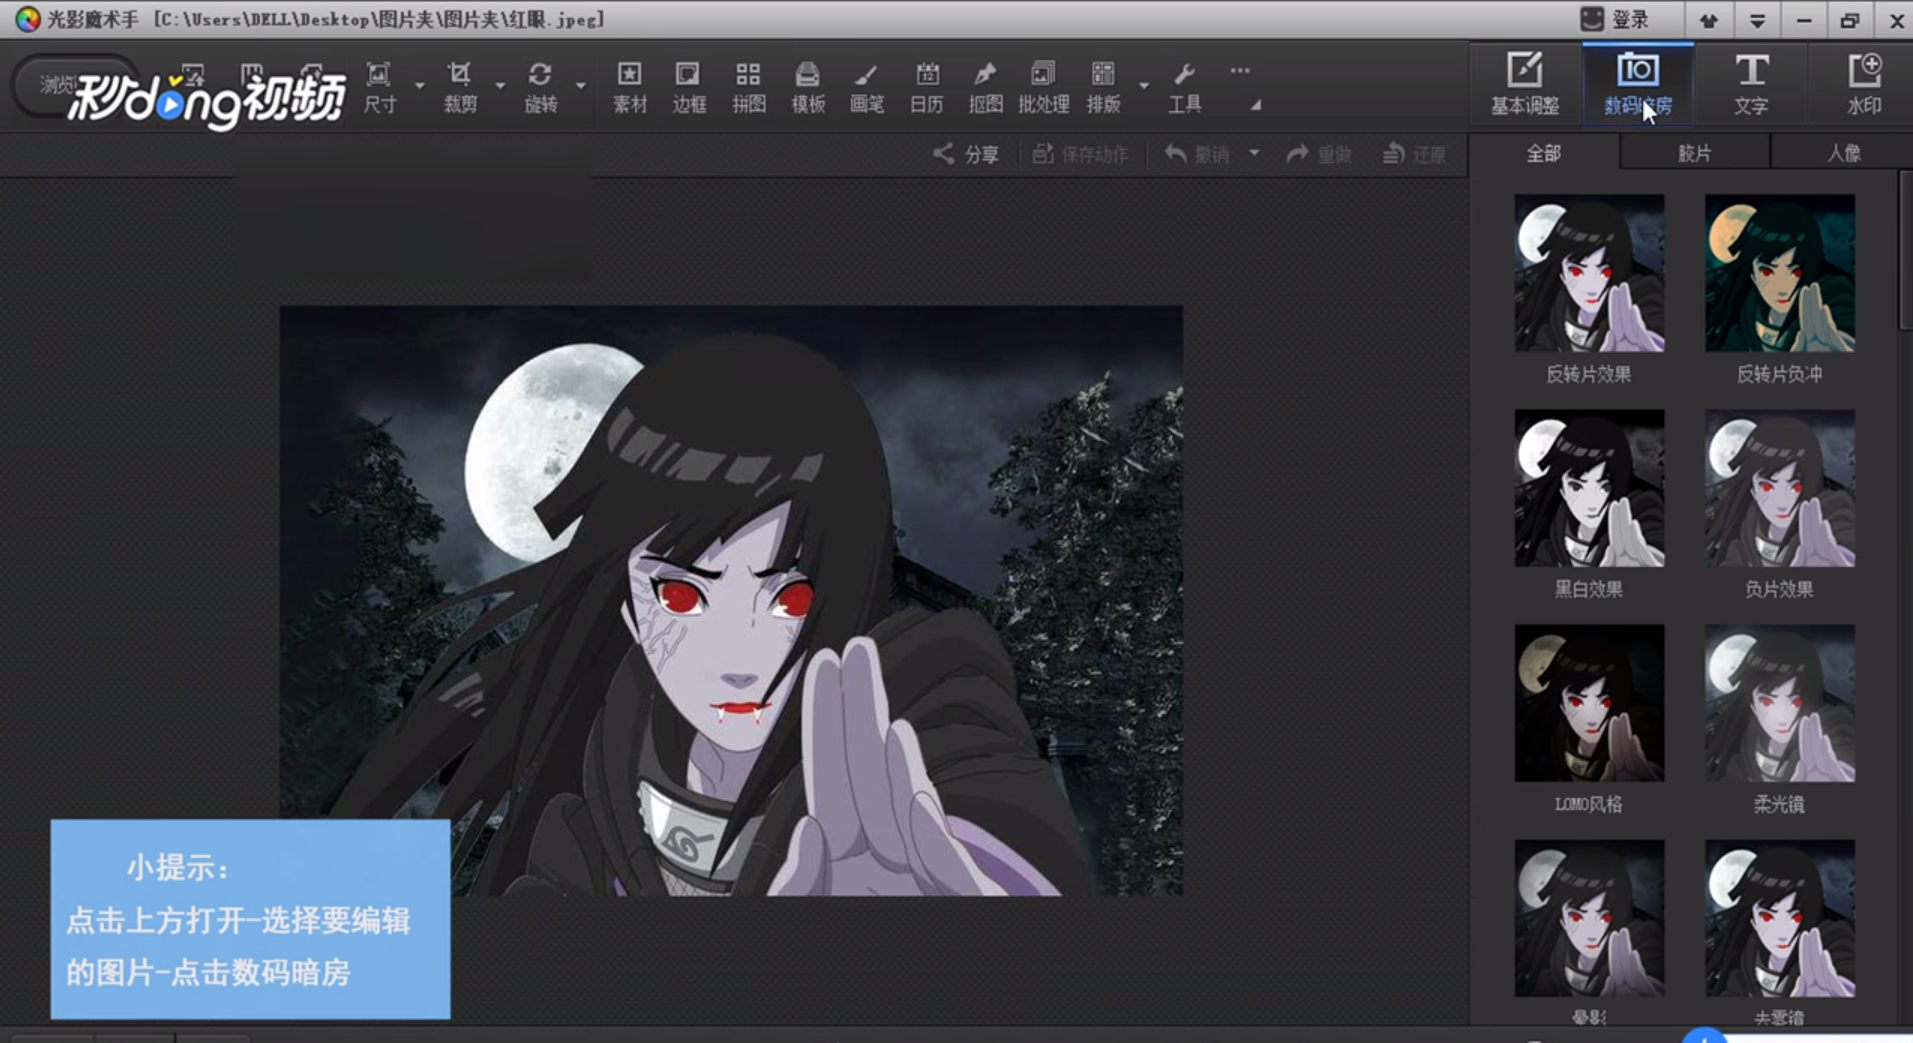1913x1043 pixels.
Task: Click the 分享 share button
Action: 966,154
